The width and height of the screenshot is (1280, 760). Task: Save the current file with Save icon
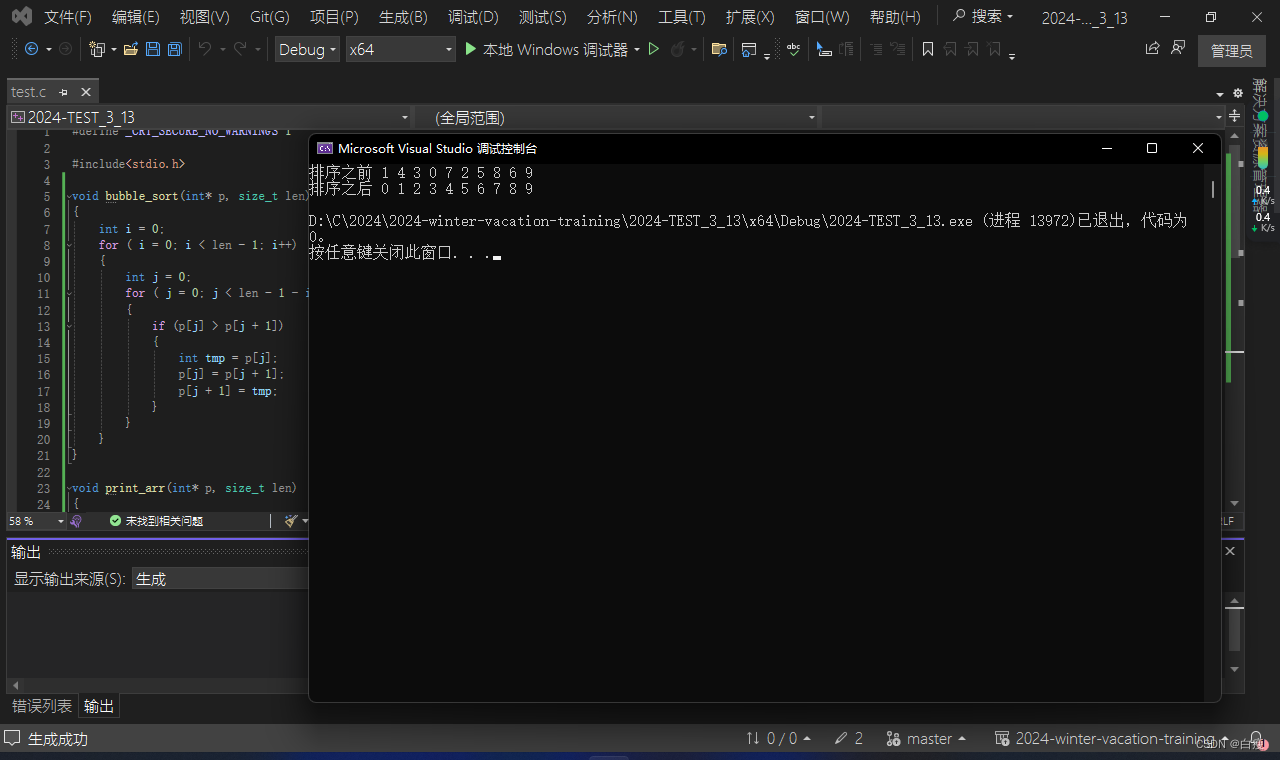(153, 49)
